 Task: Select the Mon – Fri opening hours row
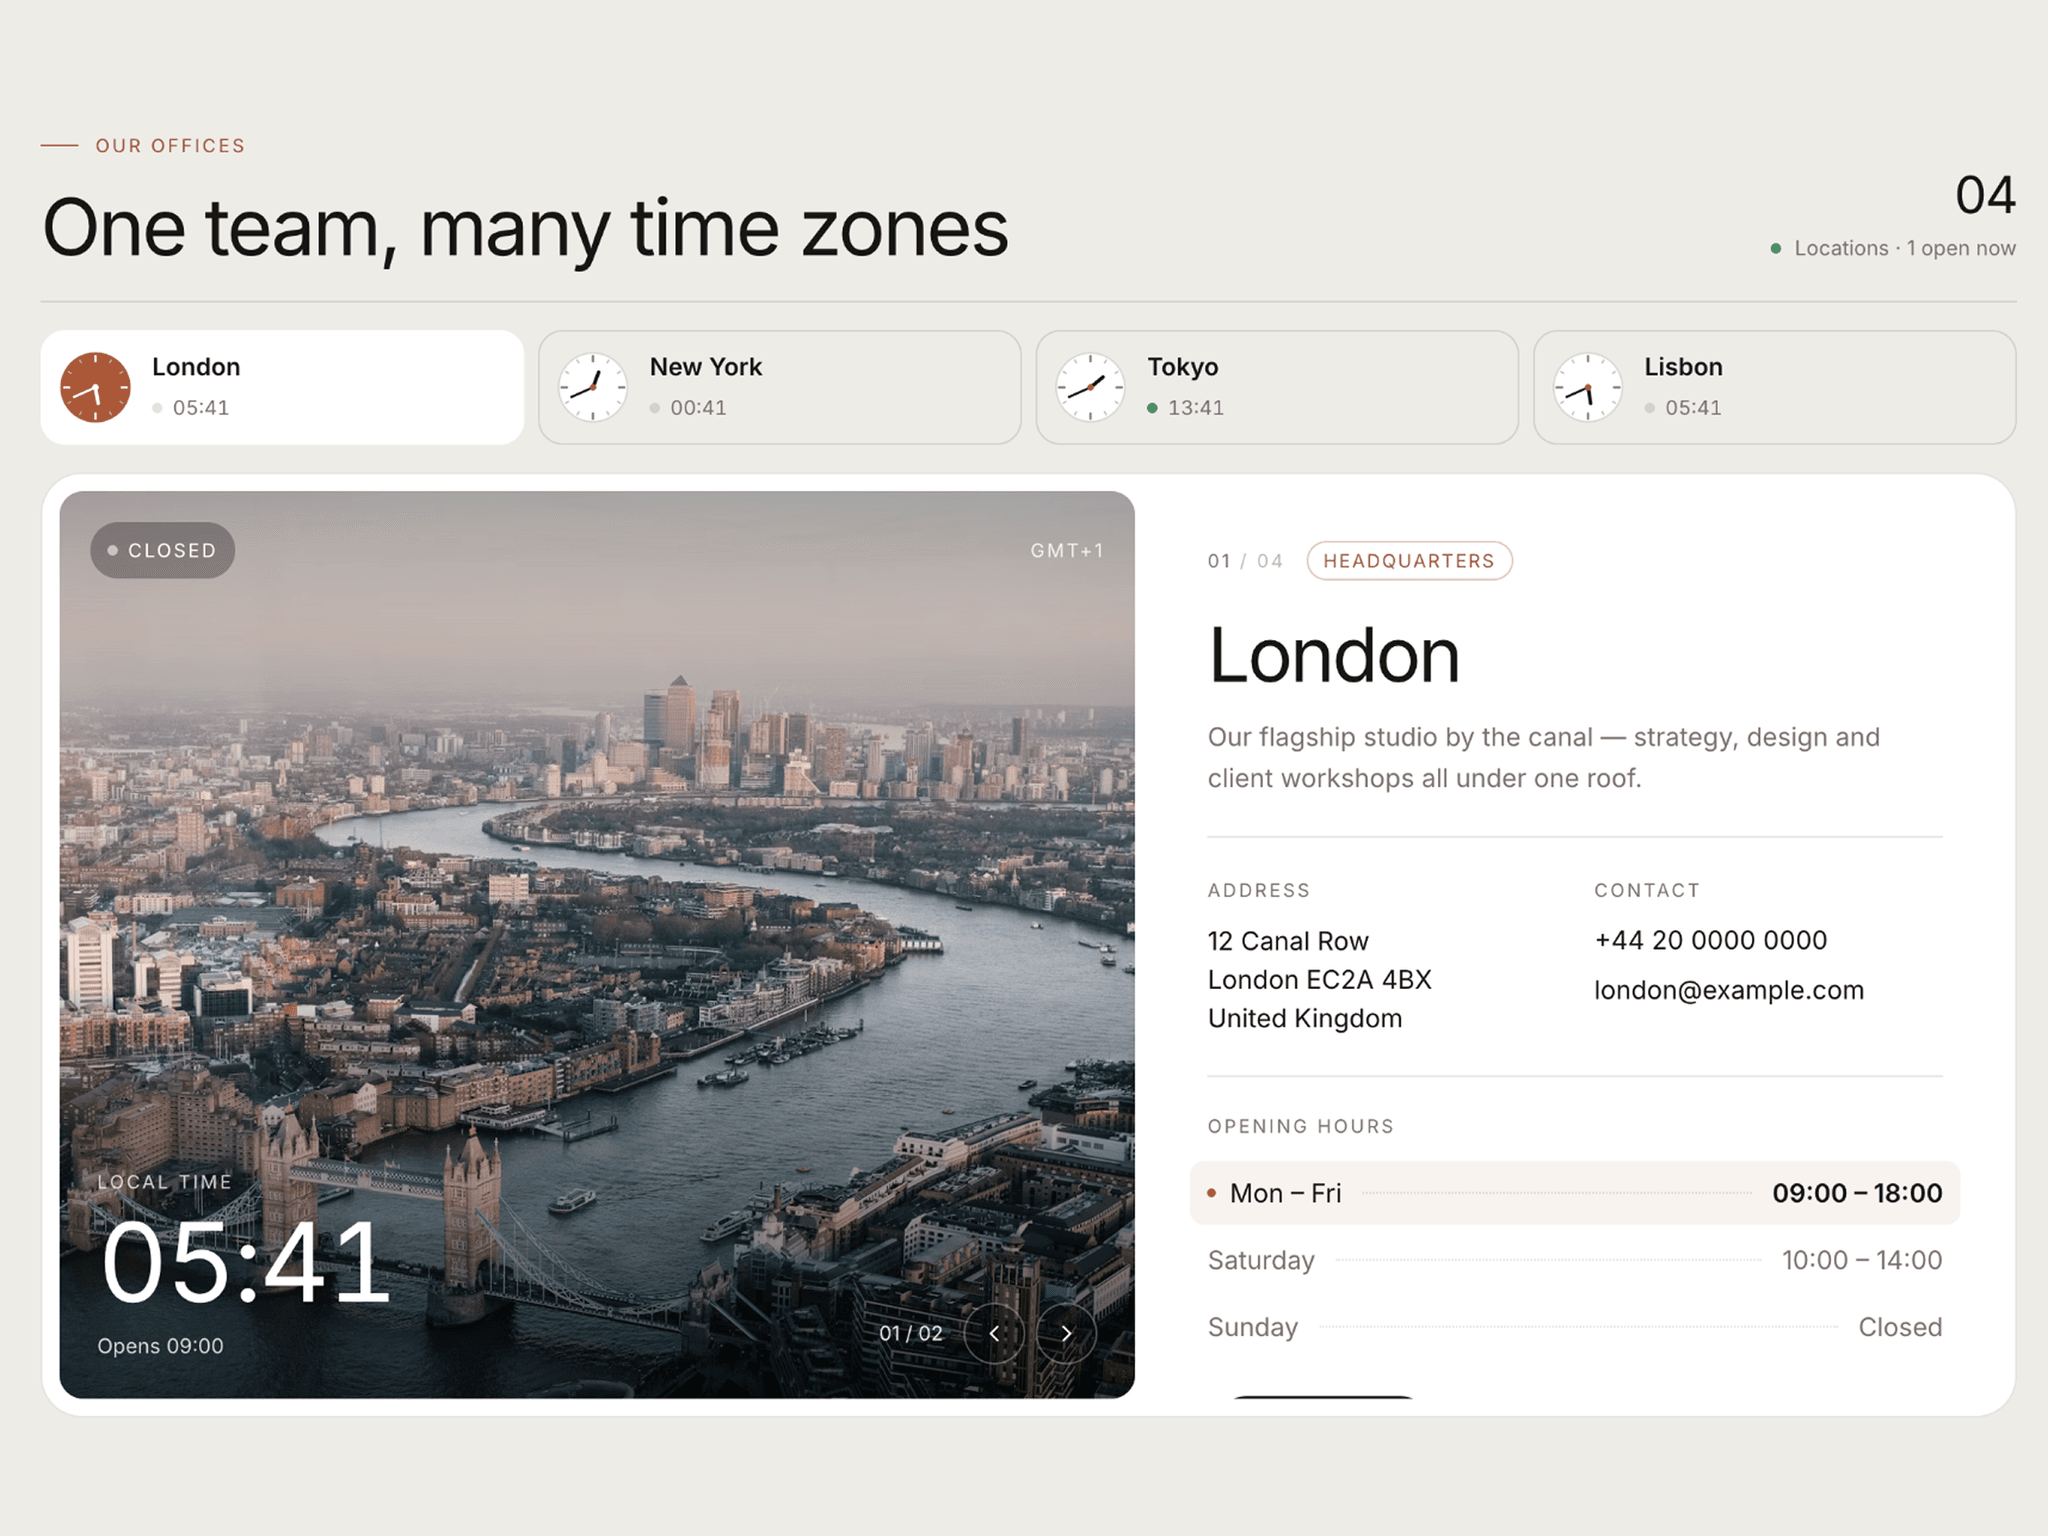(1575, 1193)
